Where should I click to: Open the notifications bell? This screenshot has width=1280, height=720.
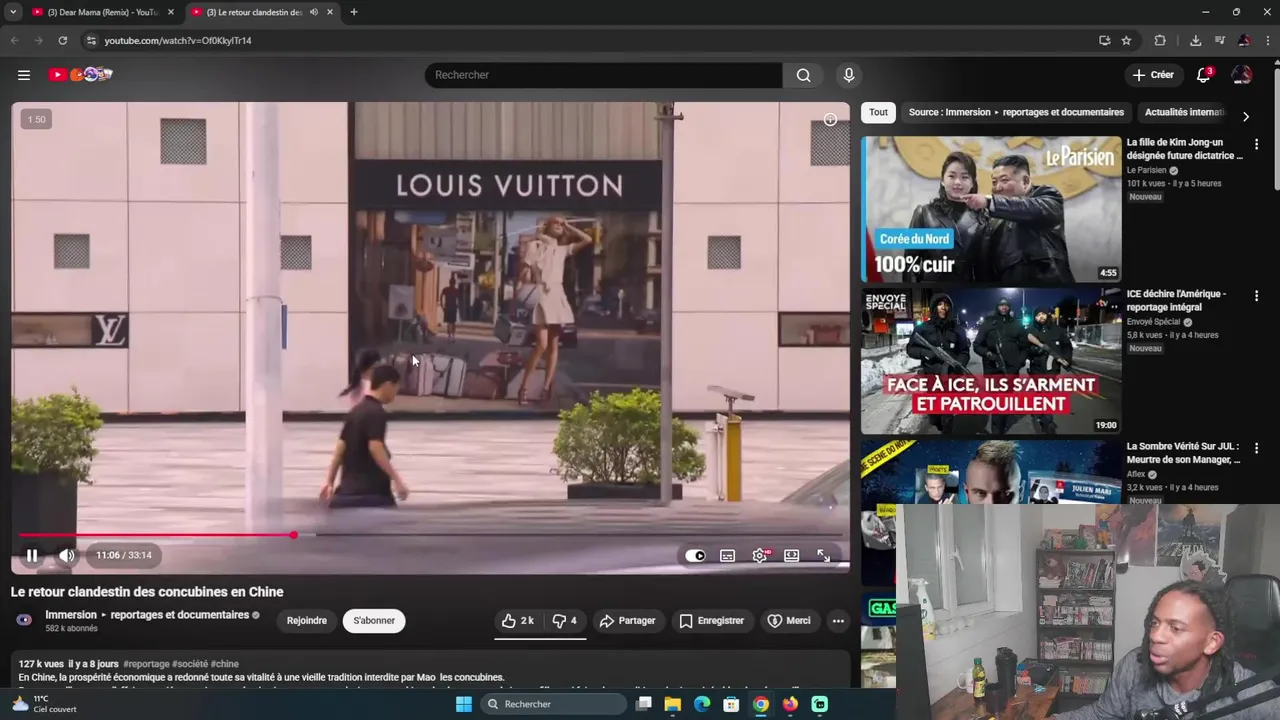[x=1204, y=75]
